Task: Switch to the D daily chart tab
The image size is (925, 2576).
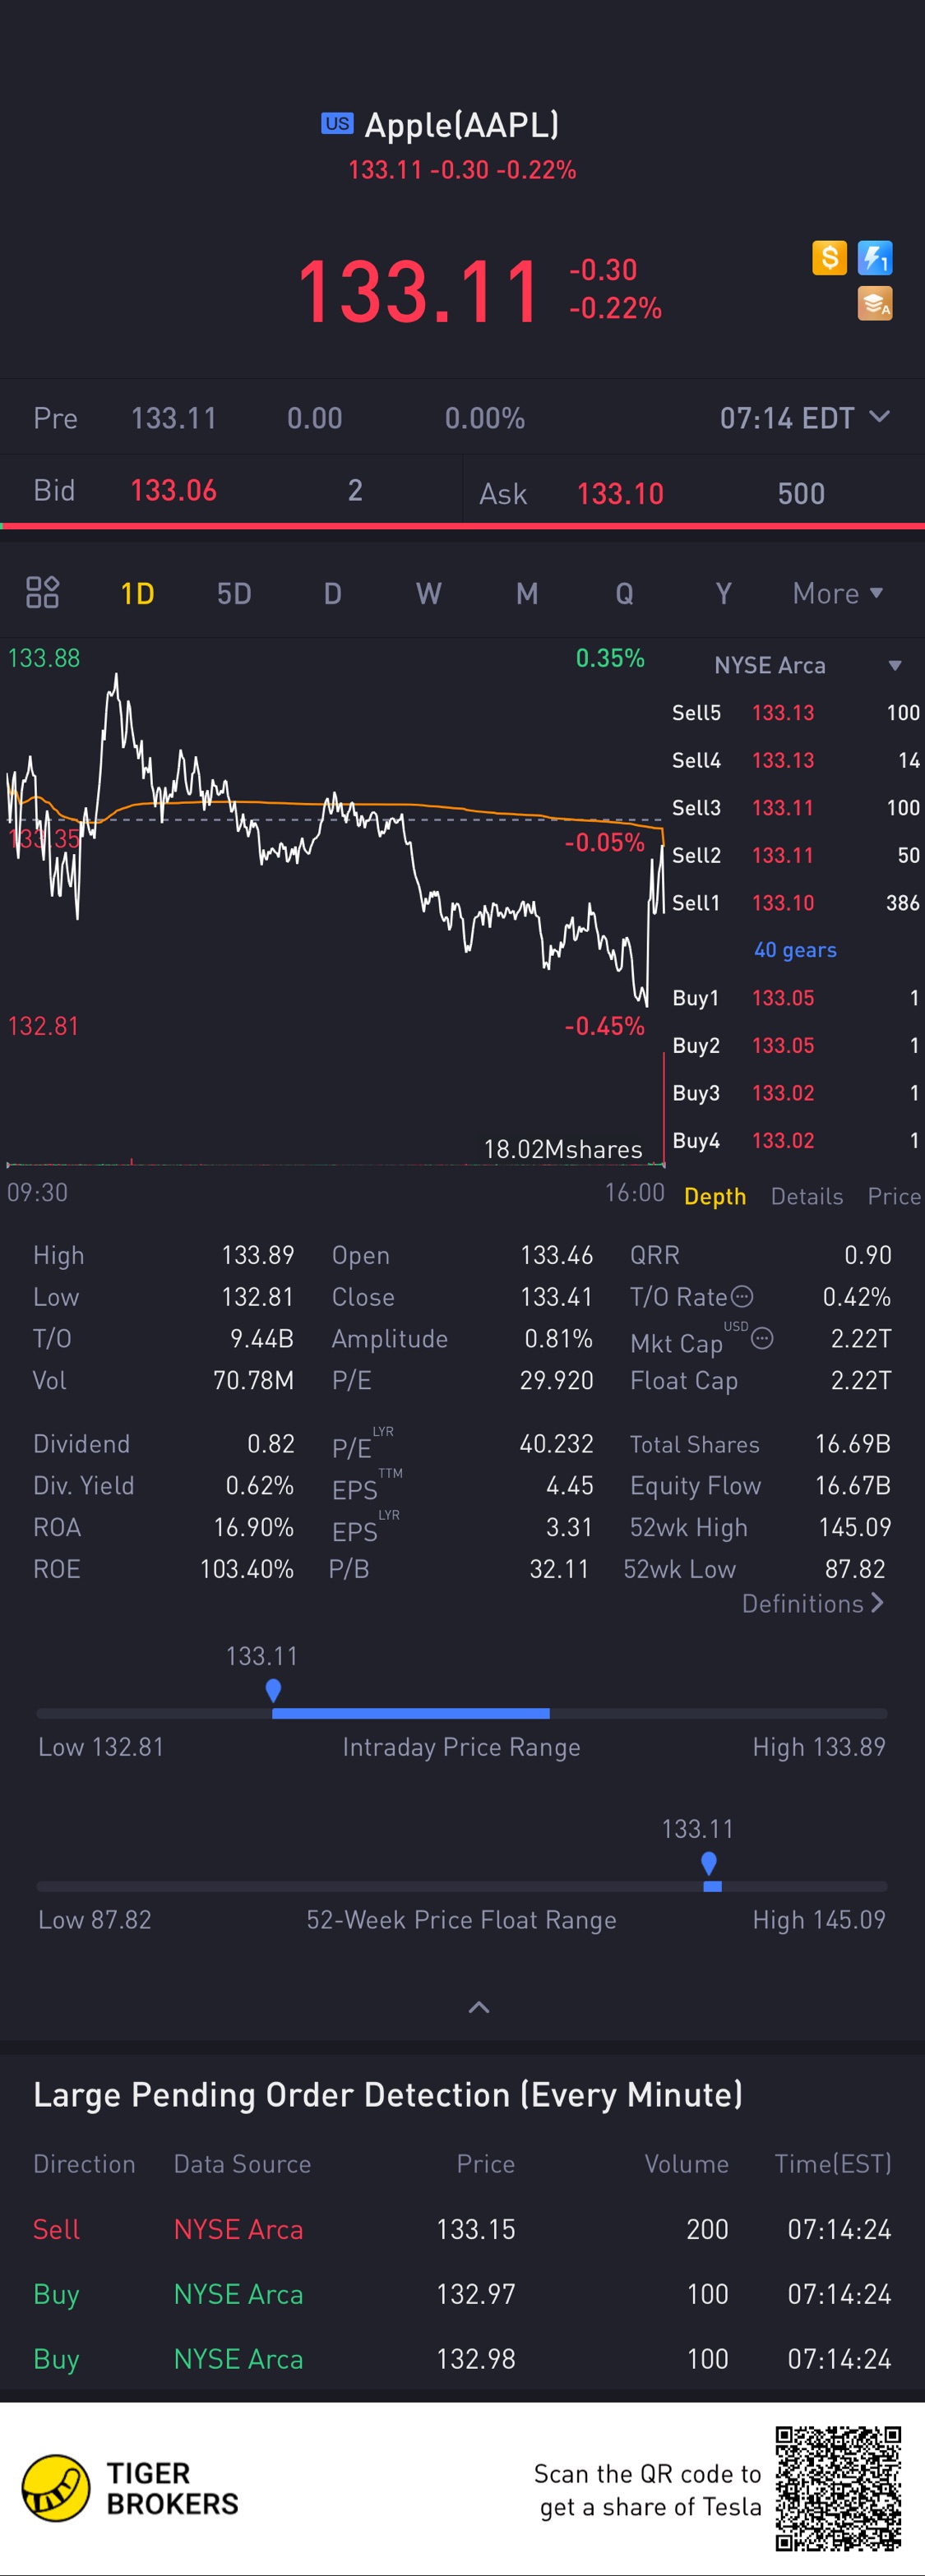Action: point(333,593)
